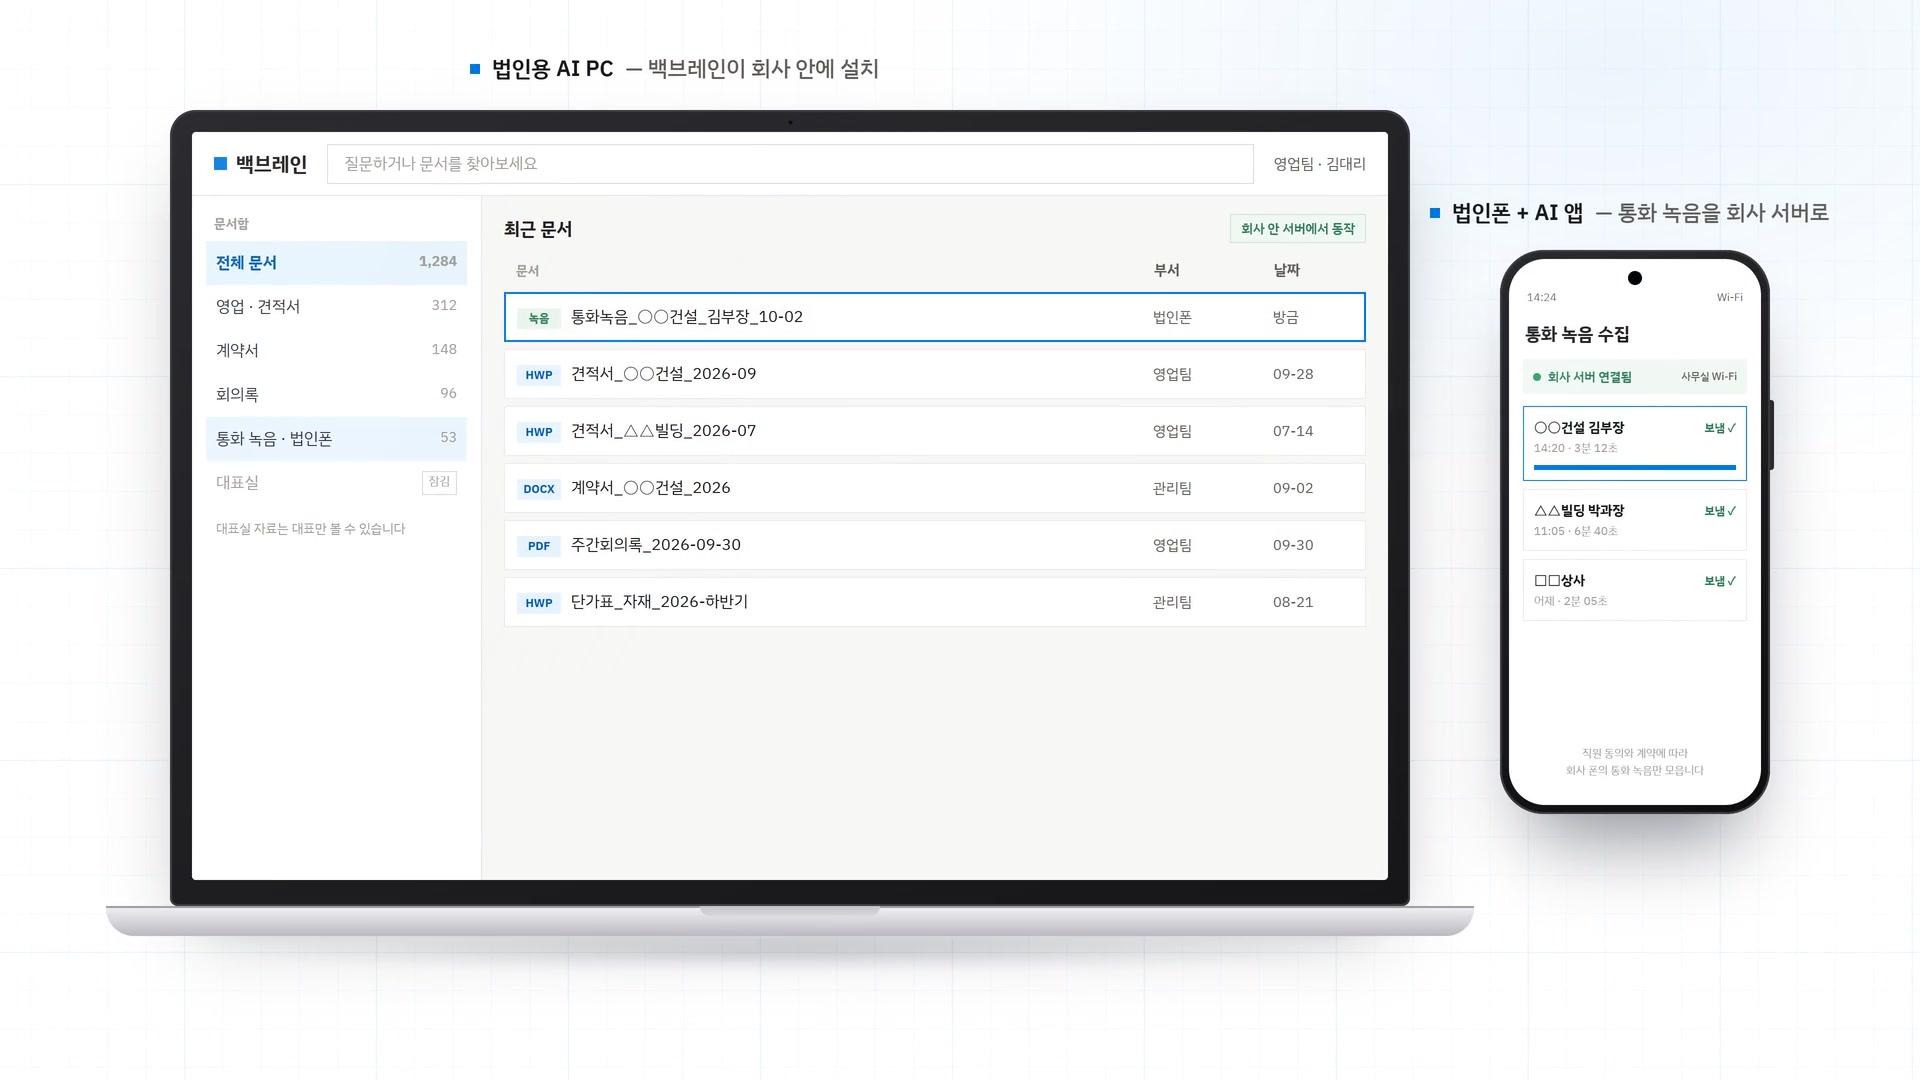Click the 문서 column header

click(527, 271)
